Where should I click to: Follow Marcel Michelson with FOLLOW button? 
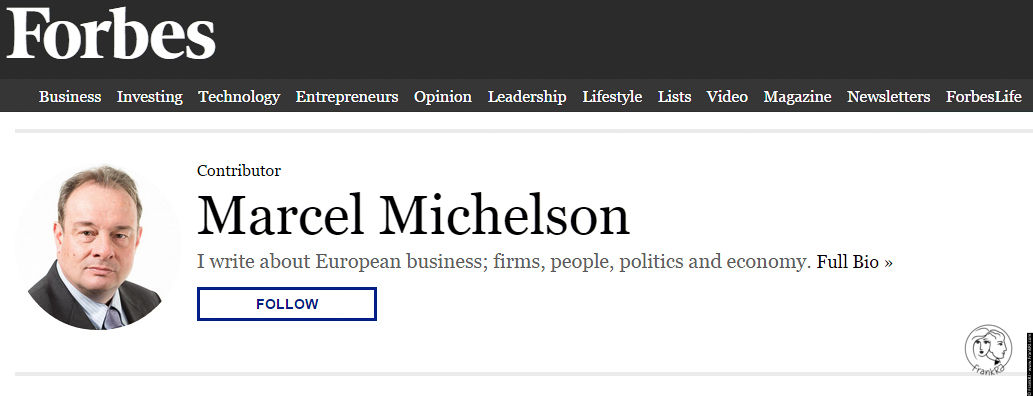287,304
